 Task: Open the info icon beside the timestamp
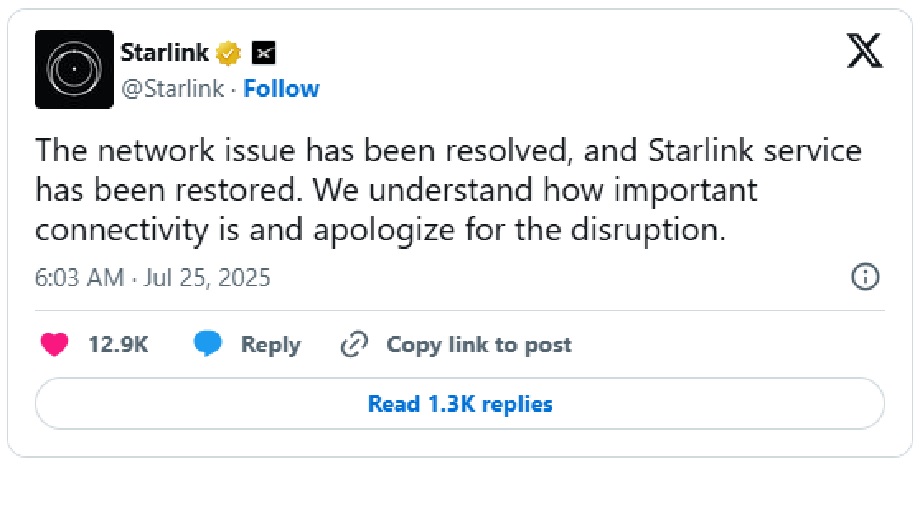tap(864, 277)
